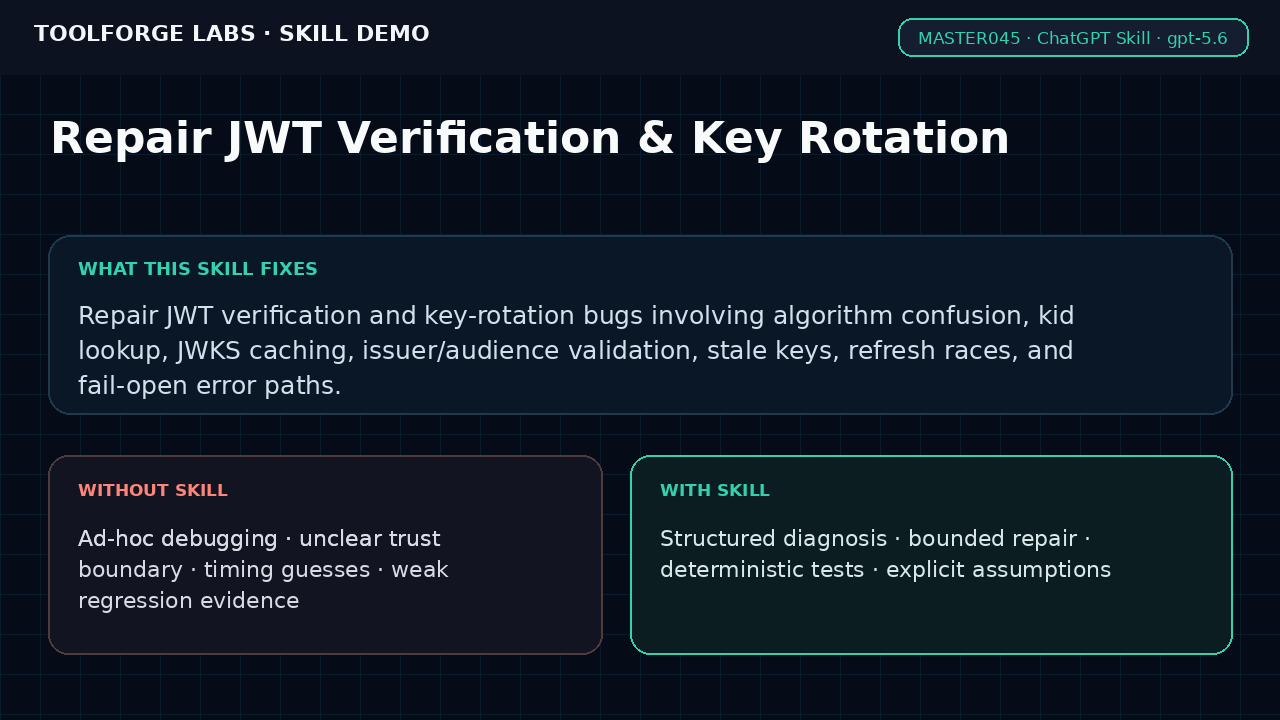
Task: Click the WITHOUT SKILL heading
Action: click(153, 491)
